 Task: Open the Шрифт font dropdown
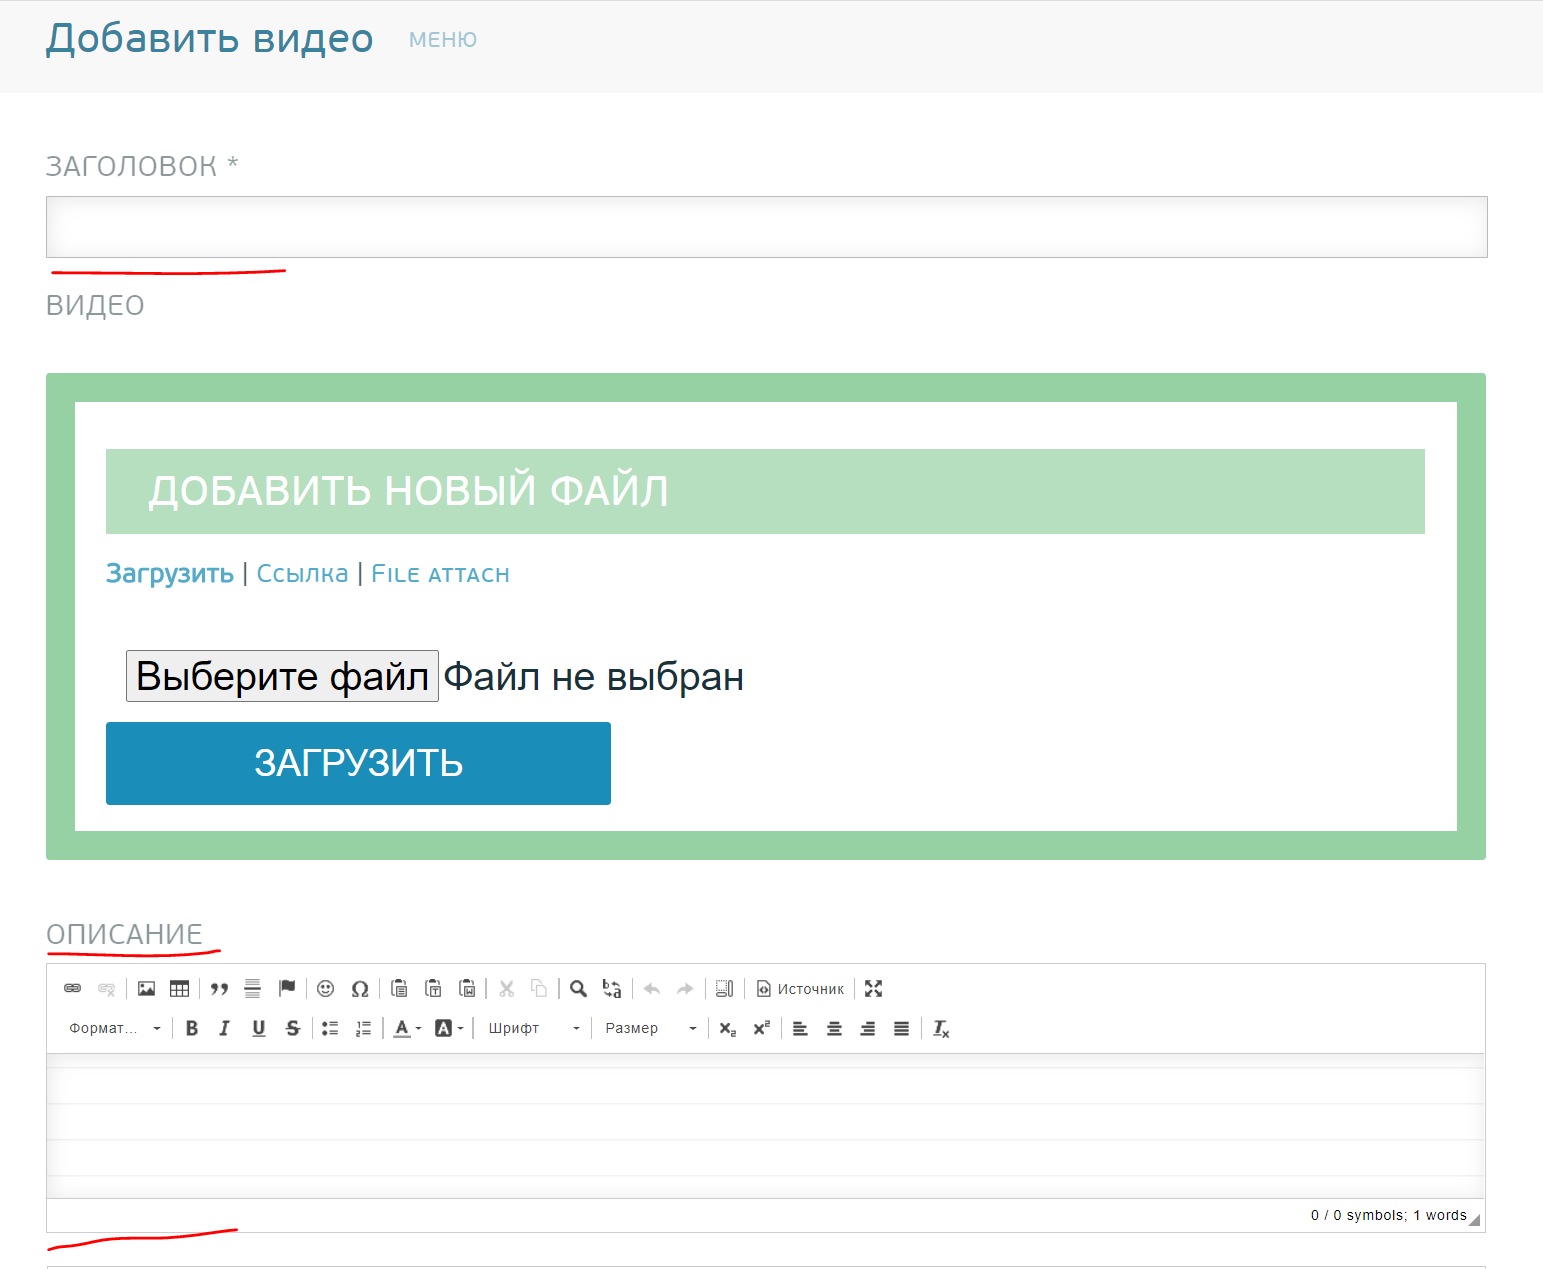tap(533, 1028)
